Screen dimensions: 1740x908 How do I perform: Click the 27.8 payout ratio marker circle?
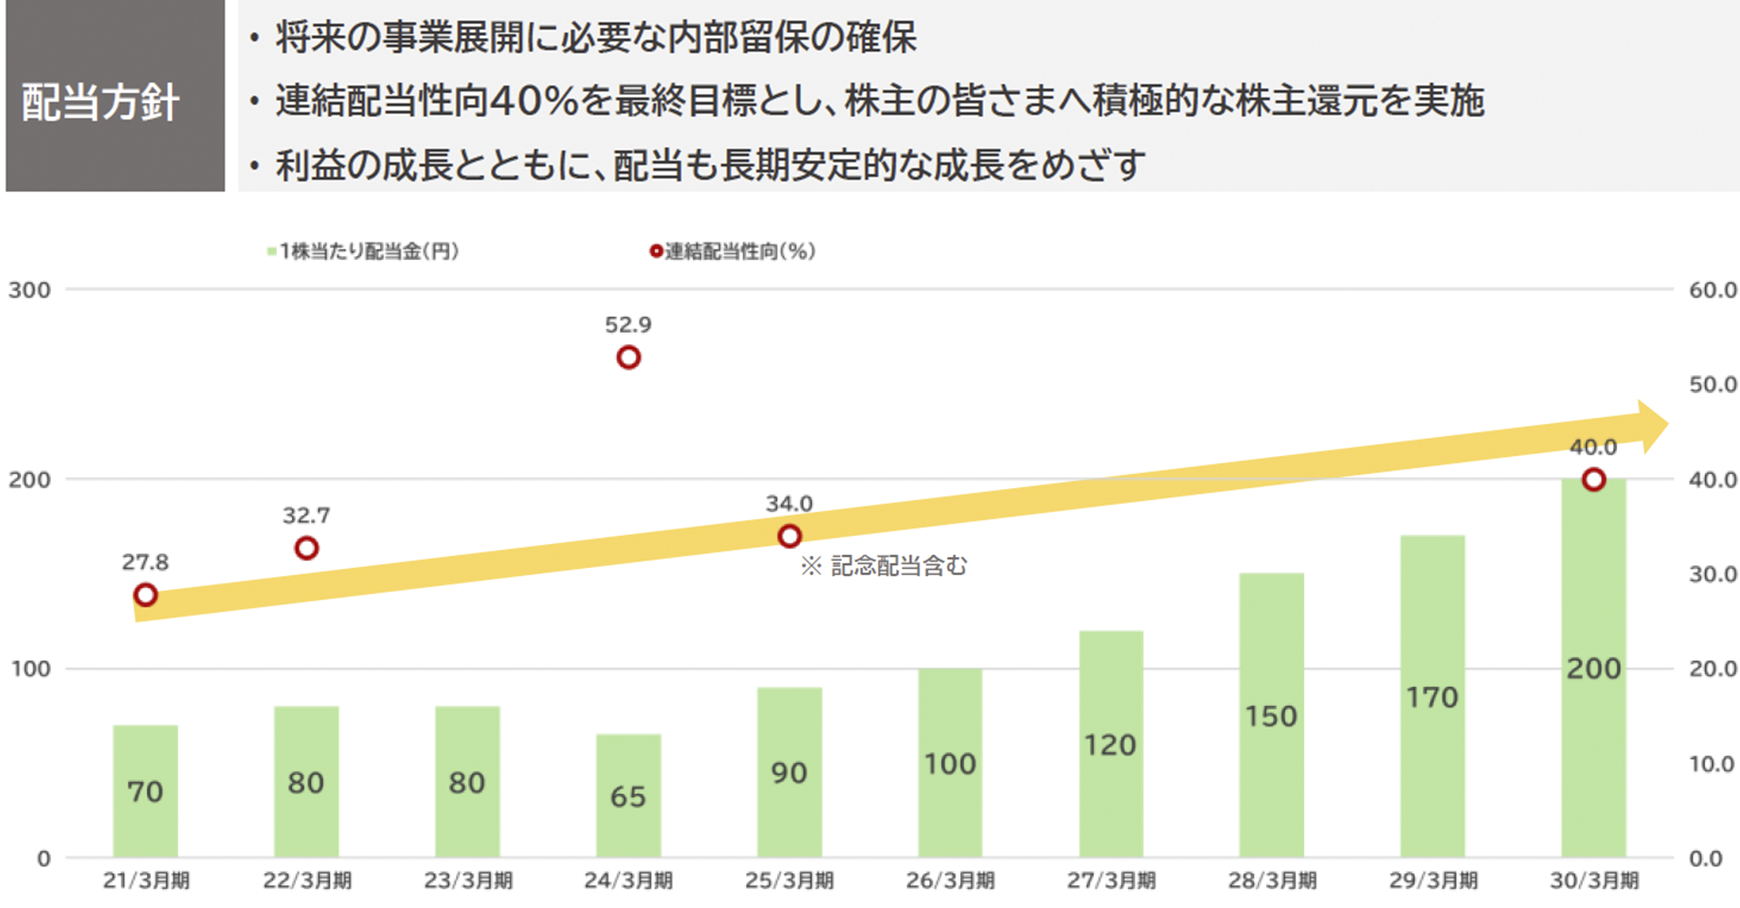tap(145, 595)
